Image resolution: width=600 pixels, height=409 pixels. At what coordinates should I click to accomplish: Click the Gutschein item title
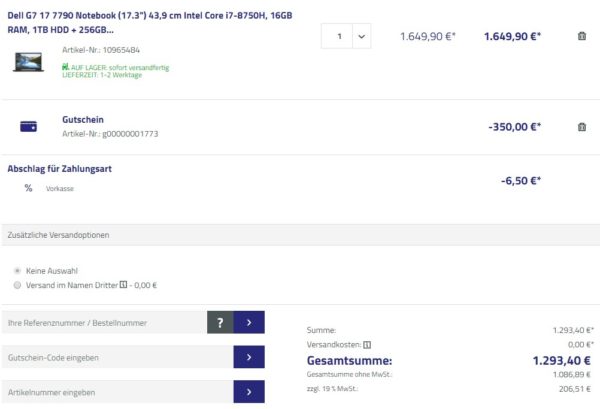[x=83, y=120]
